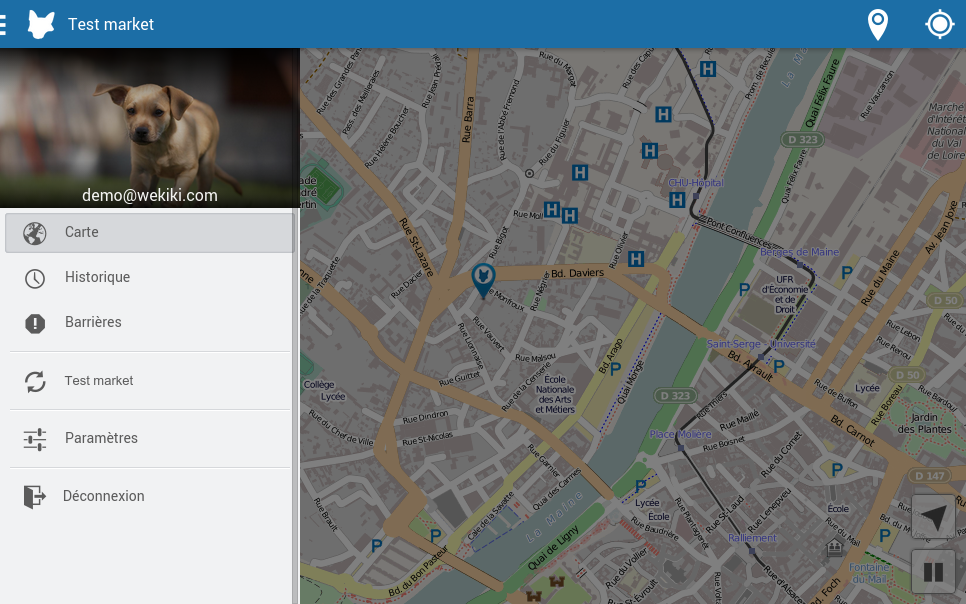Select the fox marker pin on map

(x=484, y=280)
